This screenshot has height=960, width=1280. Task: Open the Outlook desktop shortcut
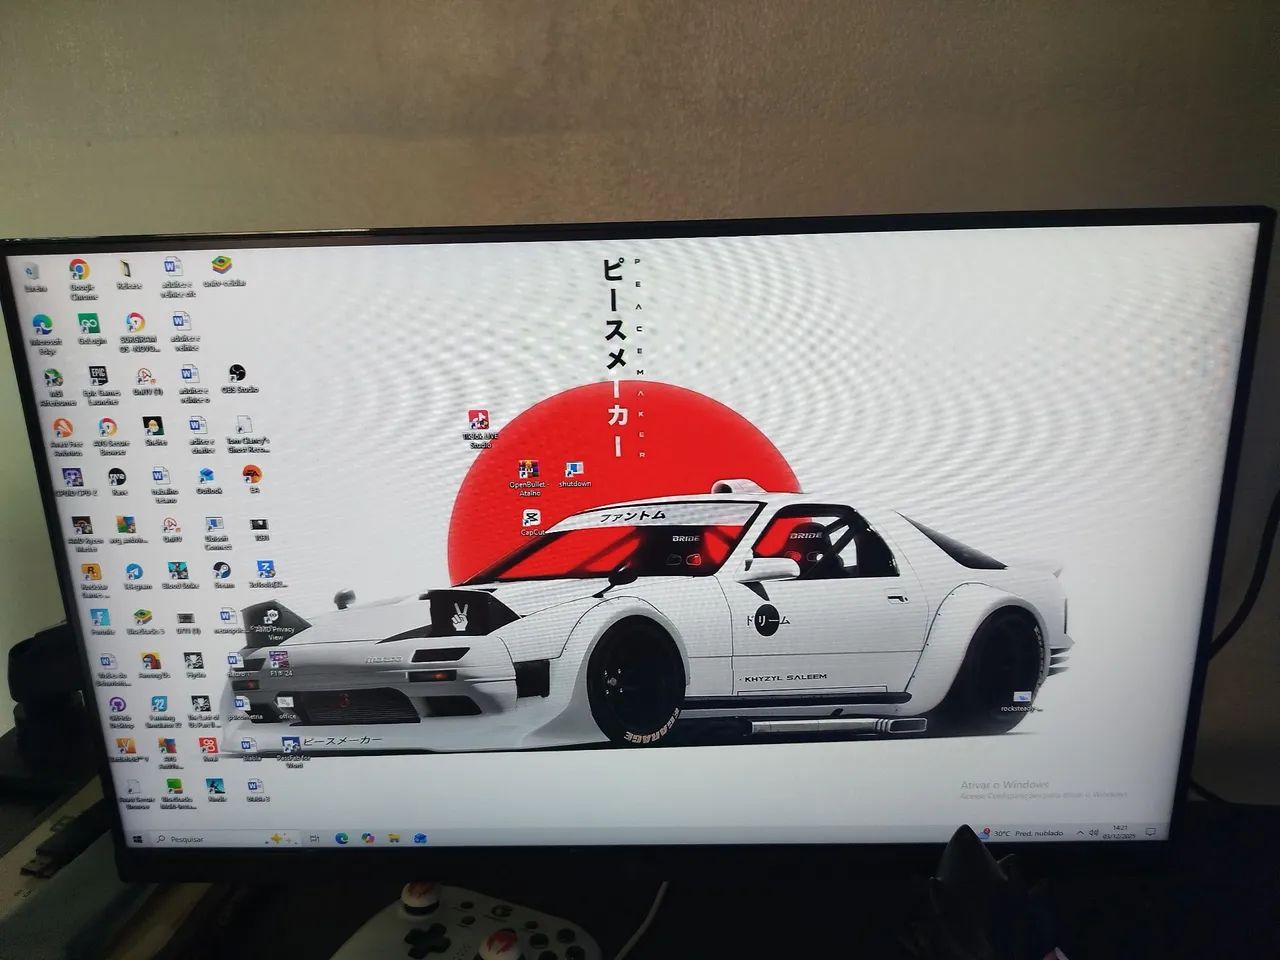208,476
